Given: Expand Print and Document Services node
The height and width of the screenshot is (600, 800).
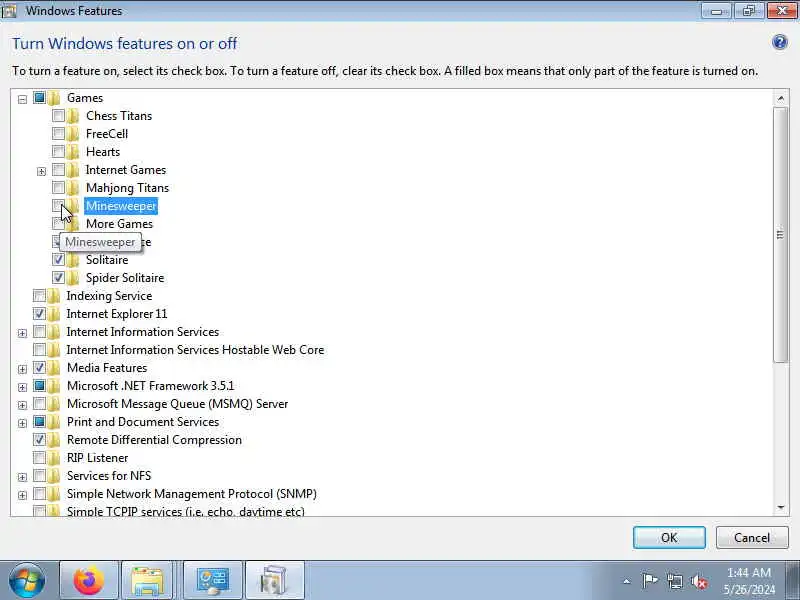Looking at the screenshot, I should (22, 423).
